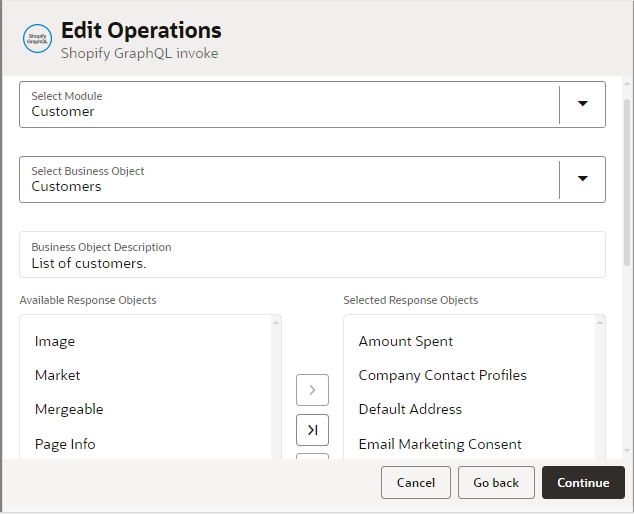The image size is (634, 514).
Task: Open the Select Module dropdown arrow
Action: pos(582,104)
